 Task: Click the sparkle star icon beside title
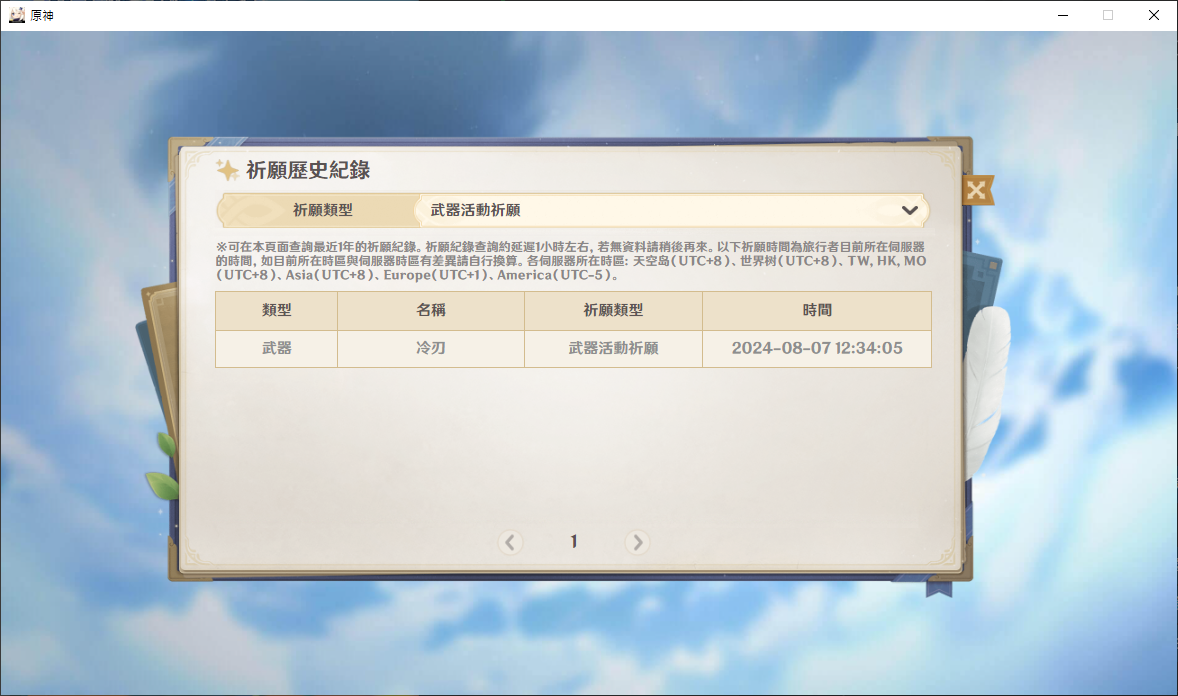coord(227,170)
